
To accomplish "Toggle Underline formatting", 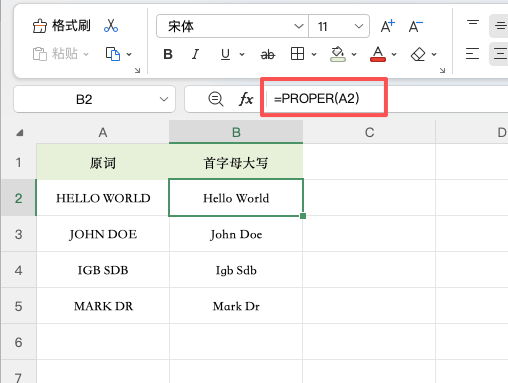I will coord(225,54).
